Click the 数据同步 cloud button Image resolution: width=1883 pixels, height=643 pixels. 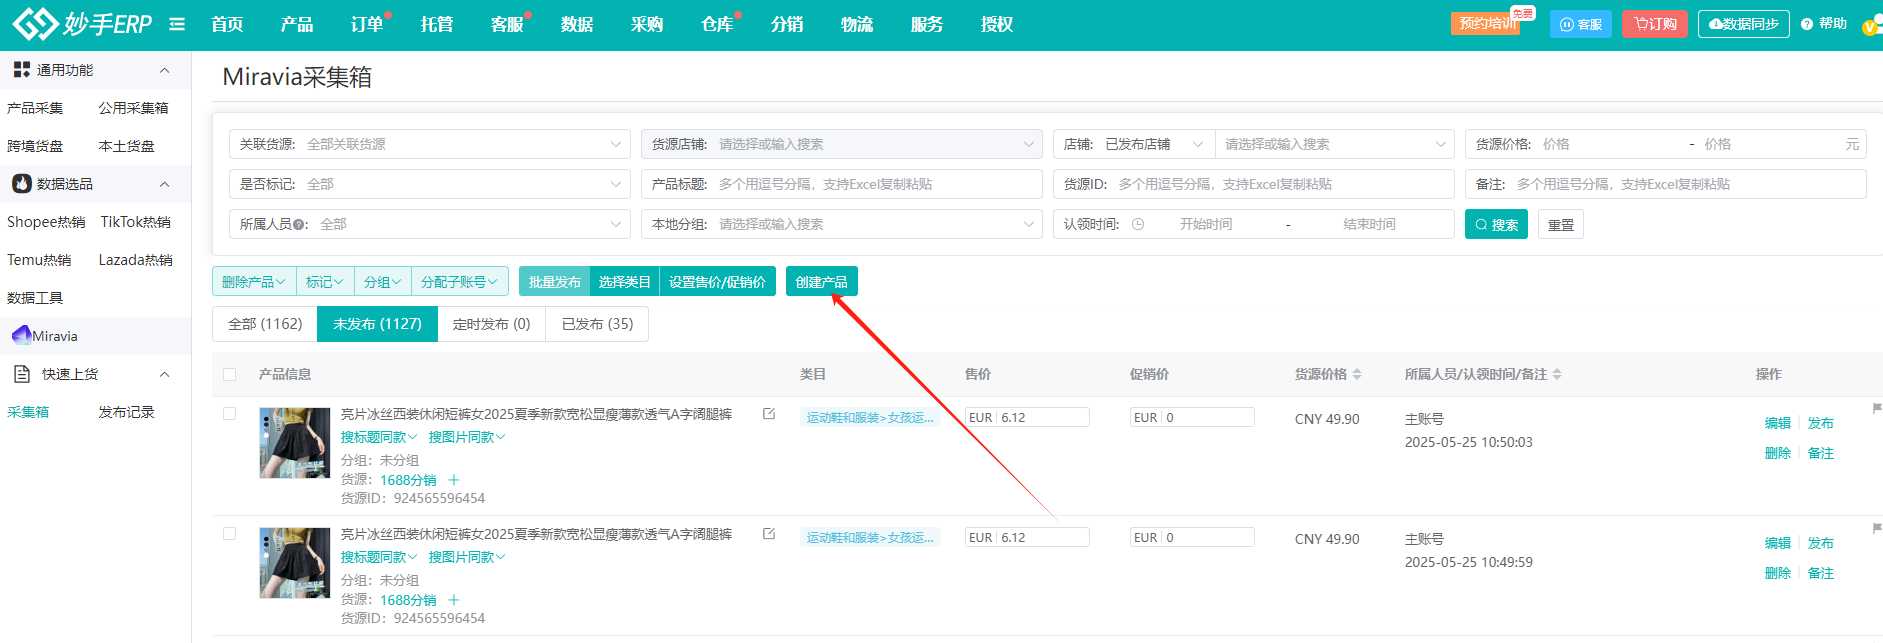coord(1744,24)
